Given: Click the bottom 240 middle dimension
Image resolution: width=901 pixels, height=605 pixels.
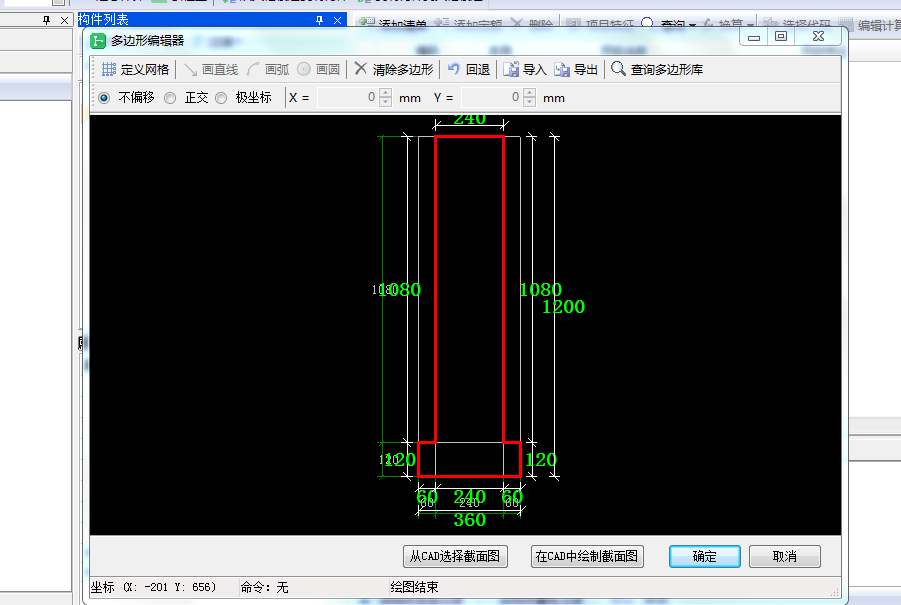Looking at the screenshot, I should pyautogui.click(x=469, y=496).
